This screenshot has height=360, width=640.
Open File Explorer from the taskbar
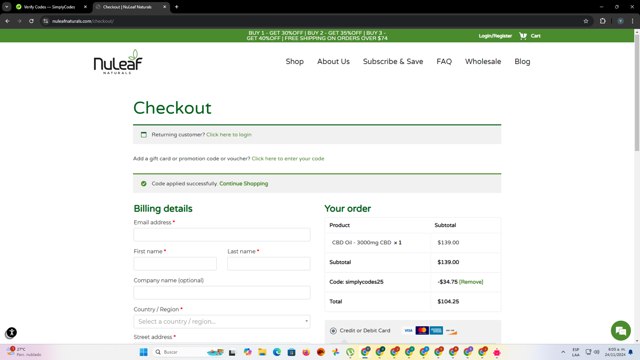click(262, 352)
